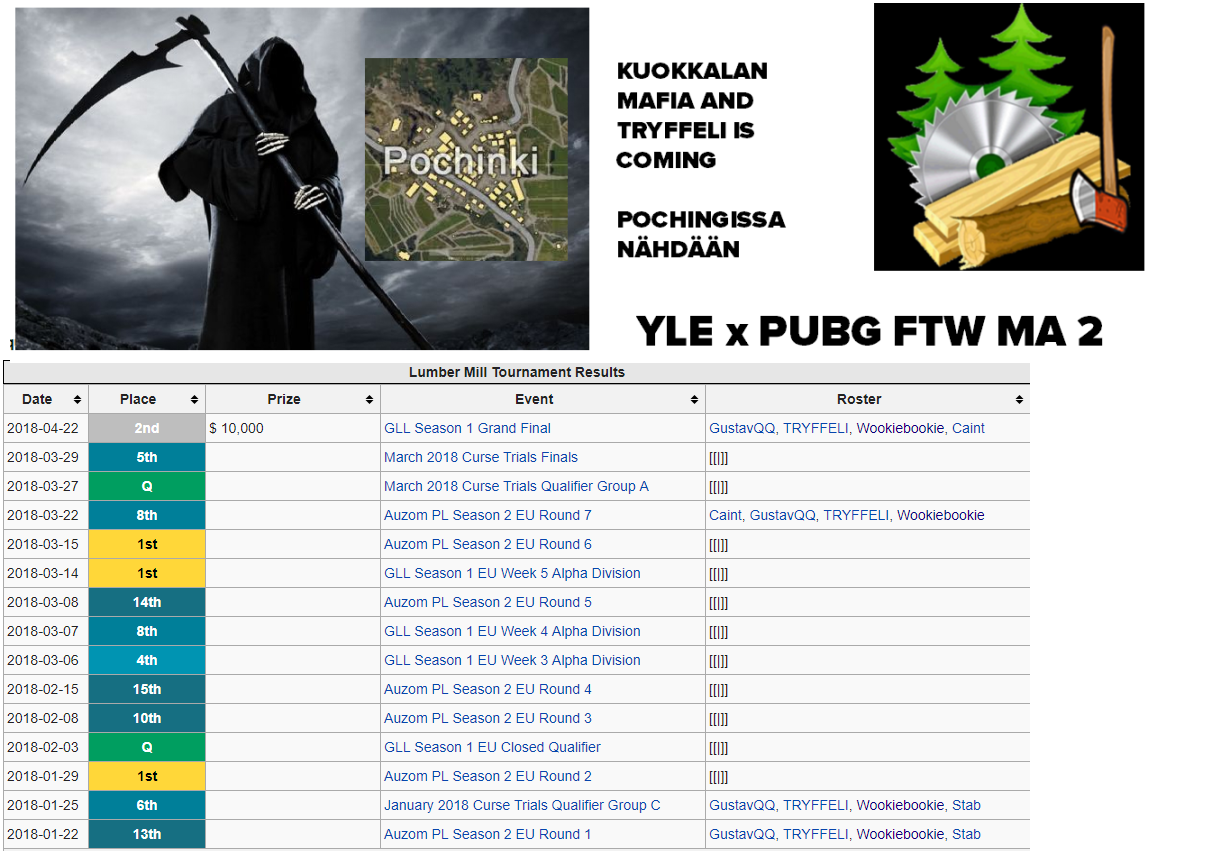Click the POCHINGISSA NÄHDÄÄN text
The image size is (1211, 858).
pyautogui.click(x=701, y=234)
